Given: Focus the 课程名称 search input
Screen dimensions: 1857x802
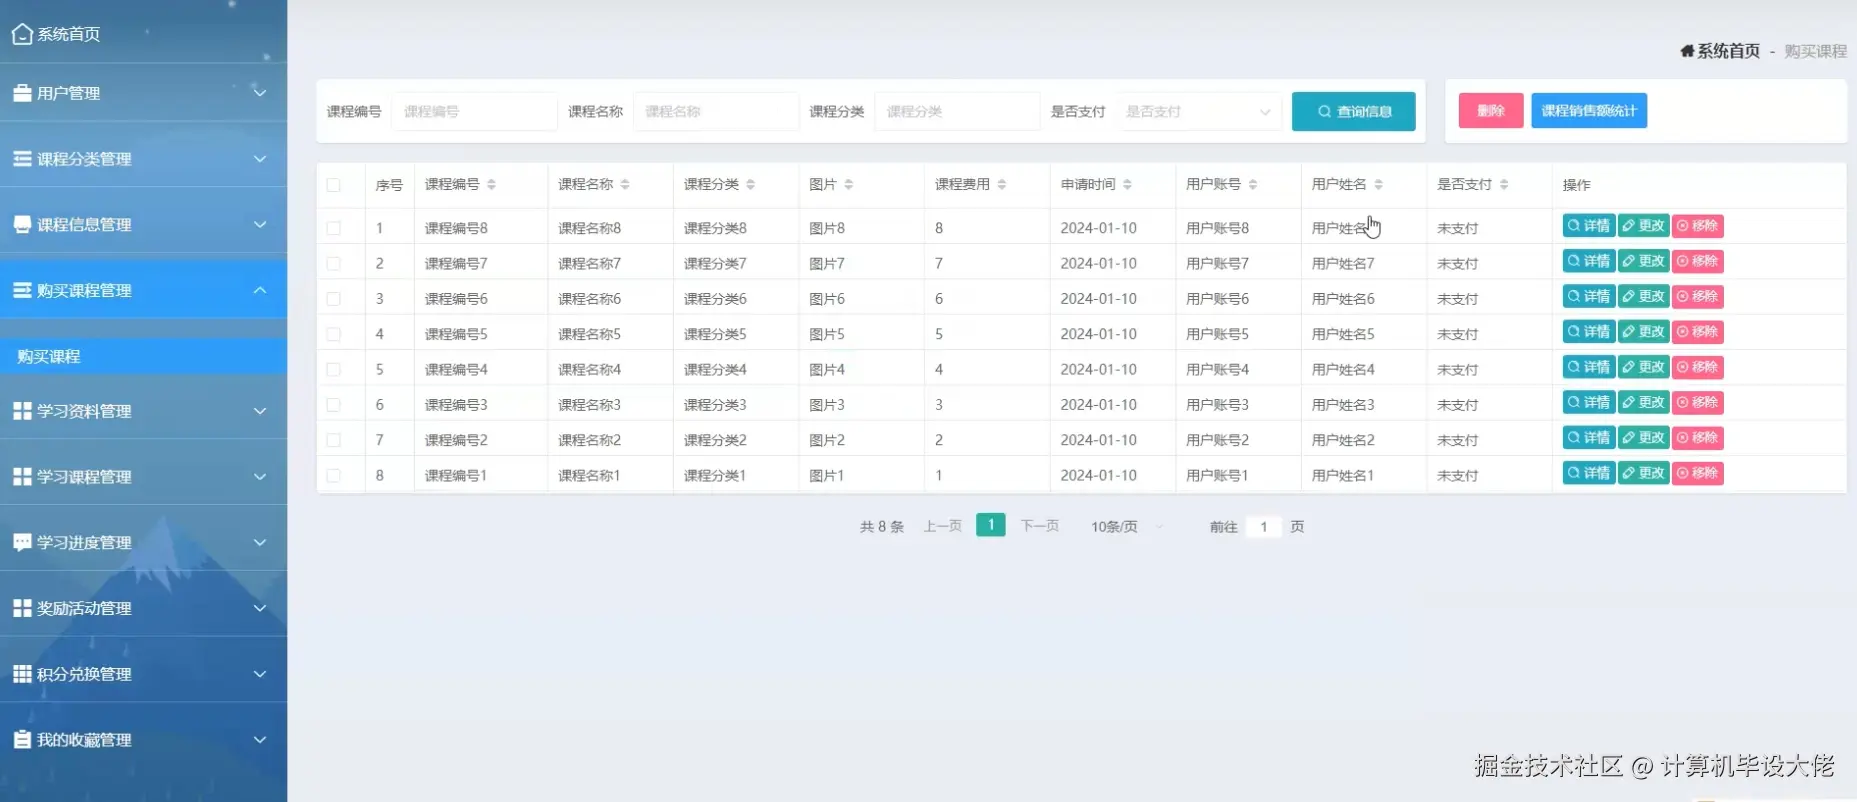Looking at the screenshot, I should pyautogui.click(x=716, y=111).
